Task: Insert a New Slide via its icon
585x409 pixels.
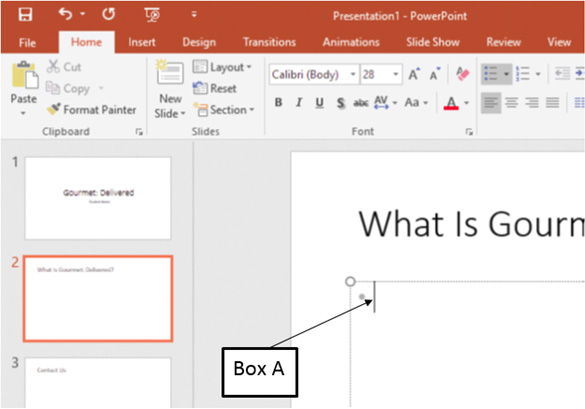Action: [x=170, y=72]
